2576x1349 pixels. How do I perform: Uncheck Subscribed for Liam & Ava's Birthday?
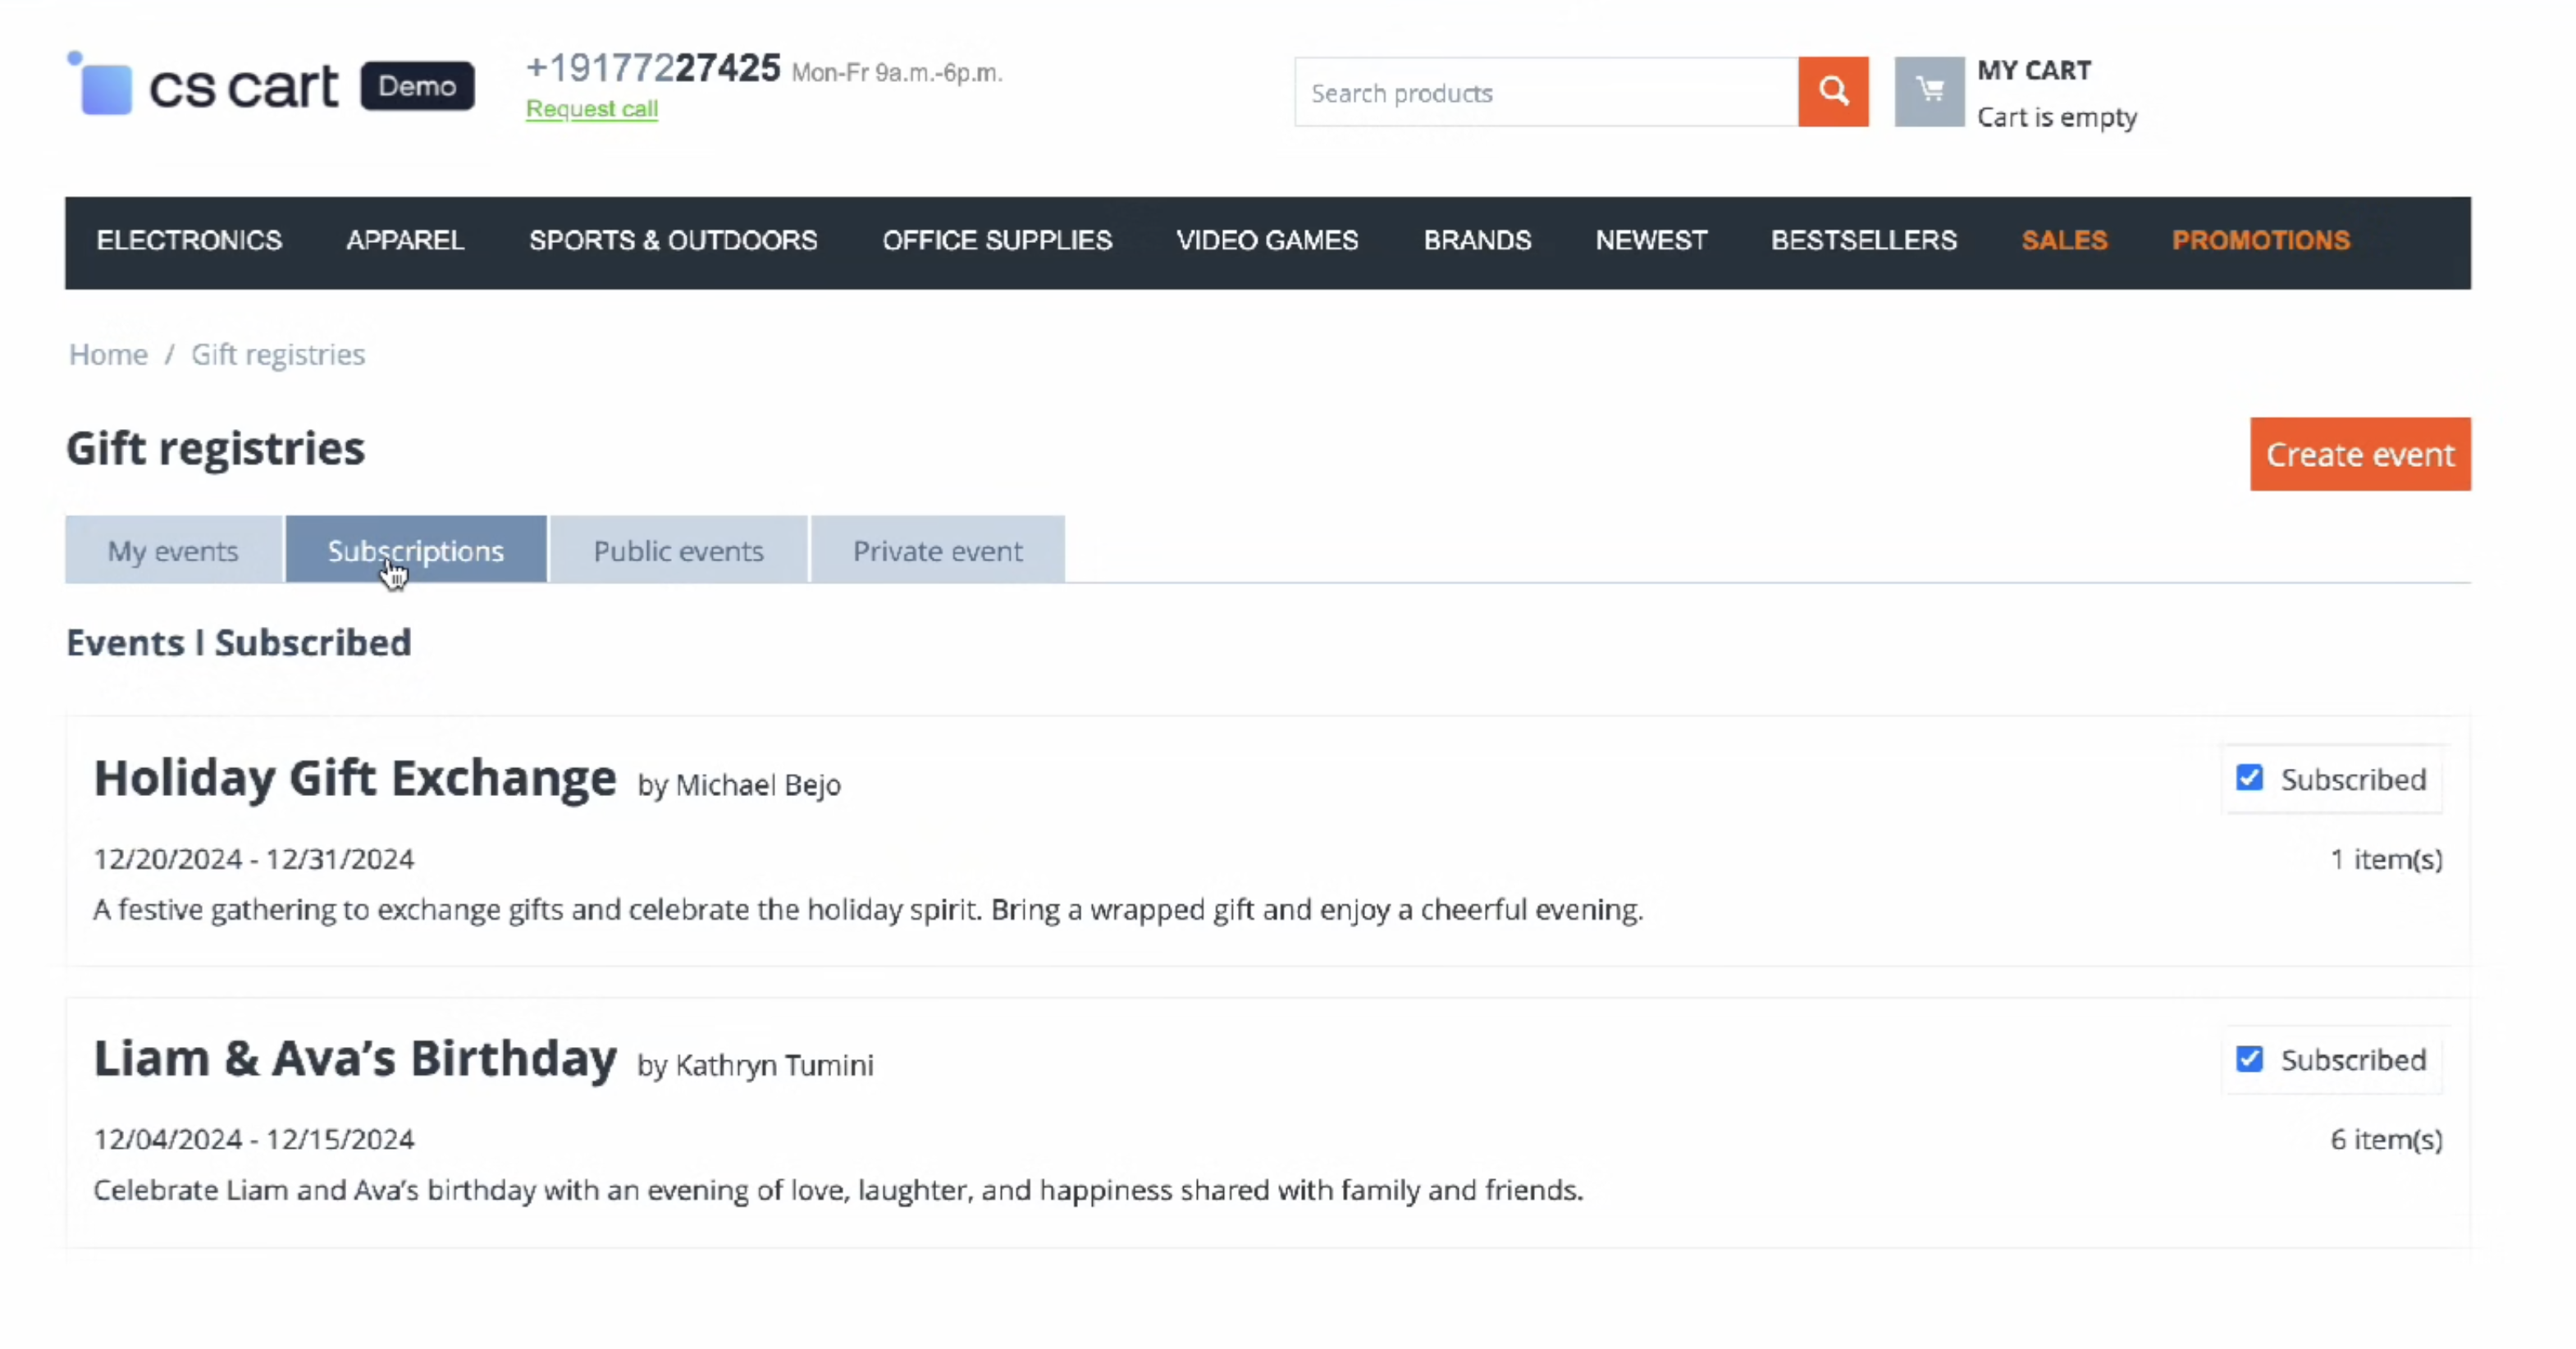click(2249, 1059)
